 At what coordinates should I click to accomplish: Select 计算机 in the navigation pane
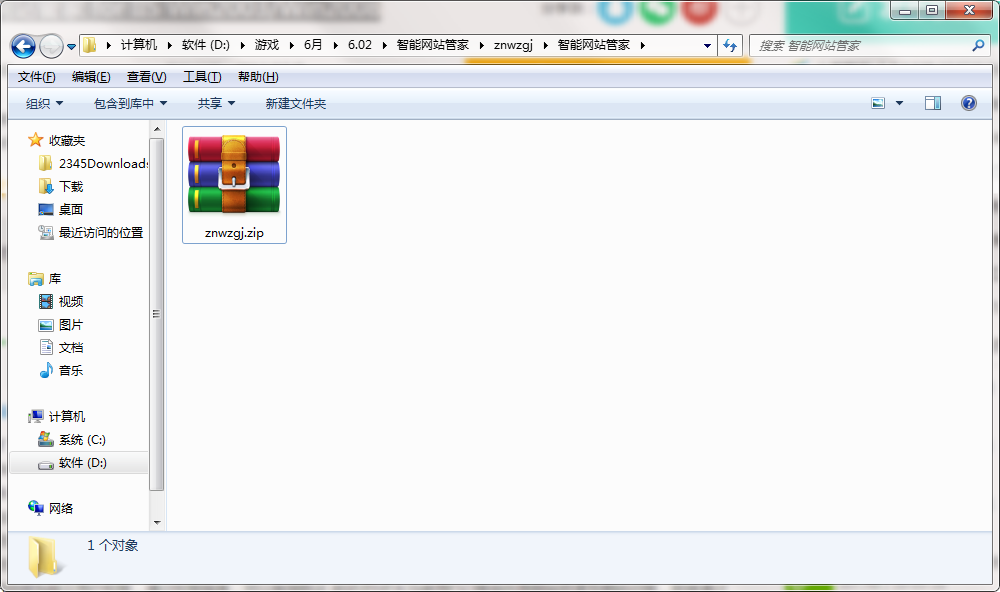[67, 417]
